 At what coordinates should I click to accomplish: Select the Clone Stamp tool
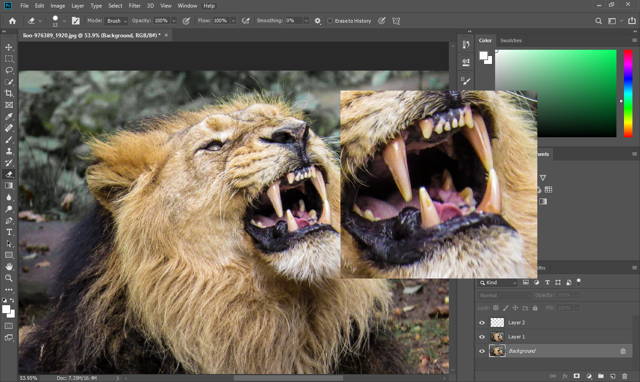pos(9,151)
